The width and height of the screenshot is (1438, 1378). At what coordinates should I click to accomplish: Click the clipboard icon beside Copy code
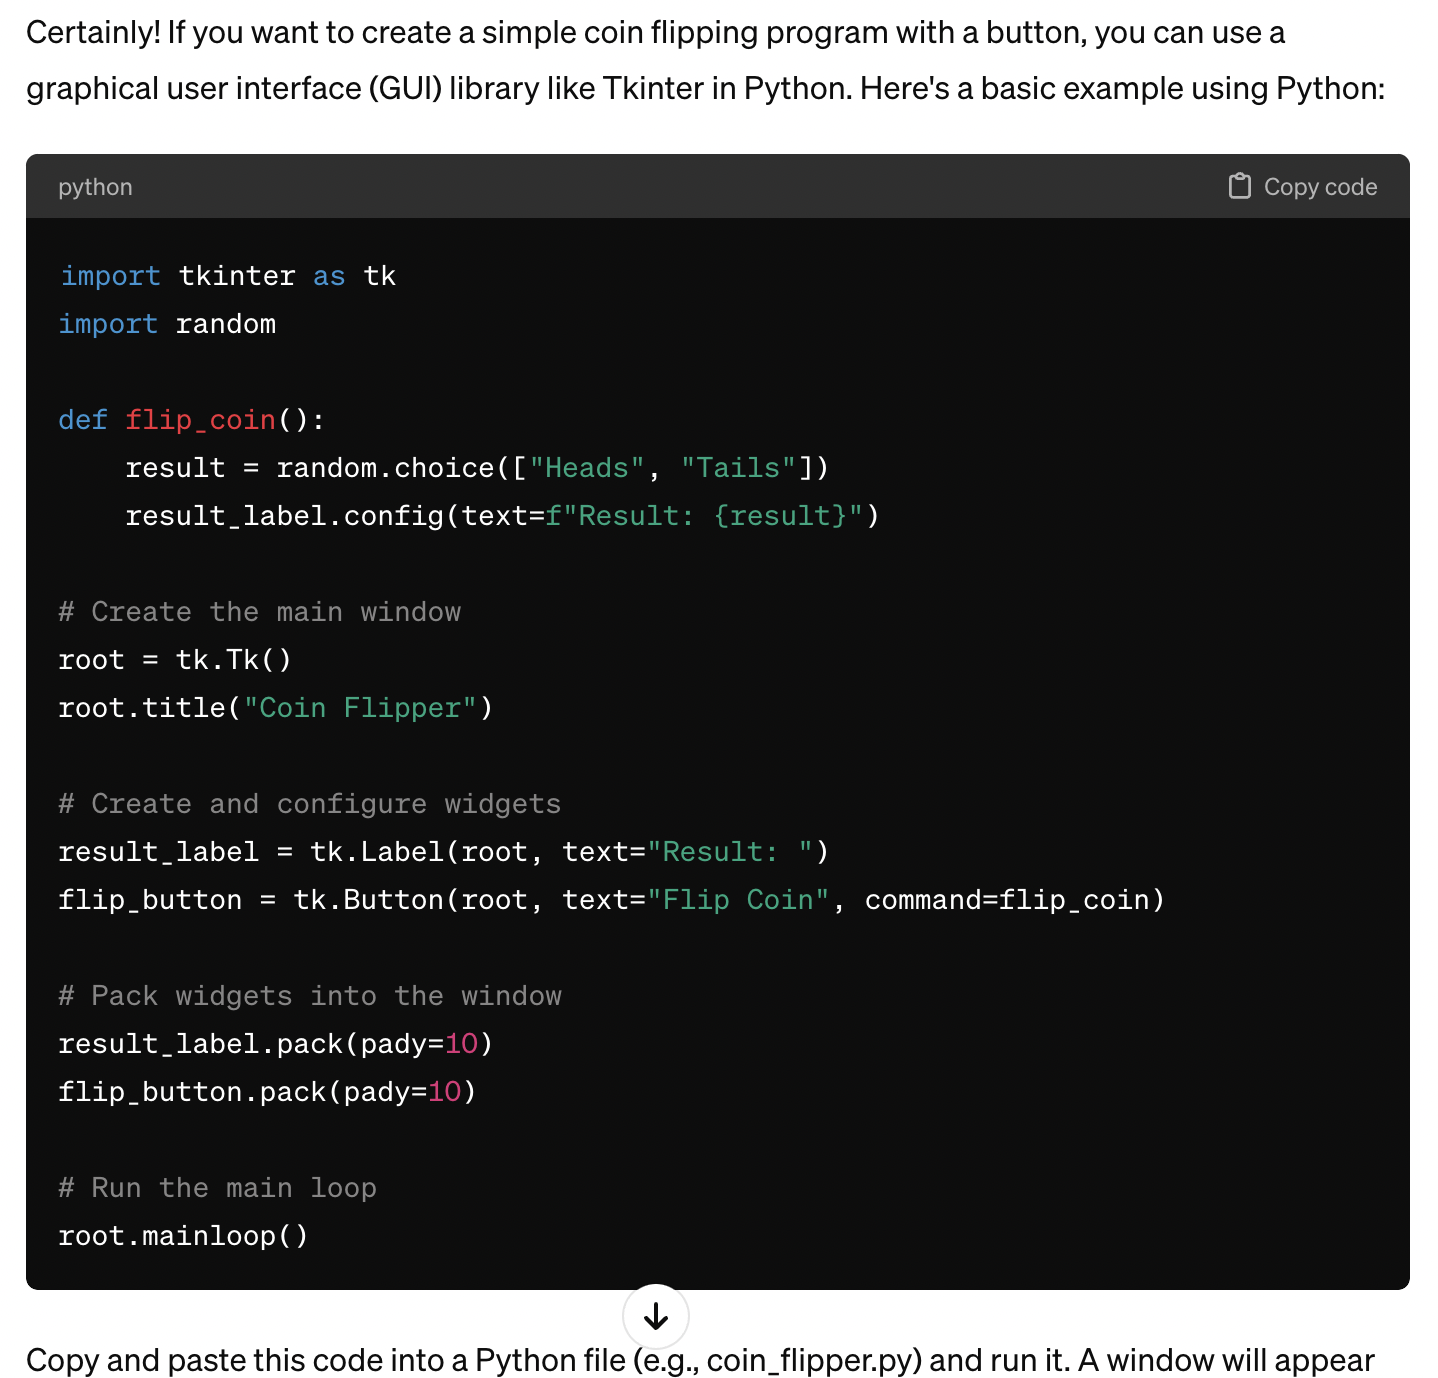coord(1239,186)
